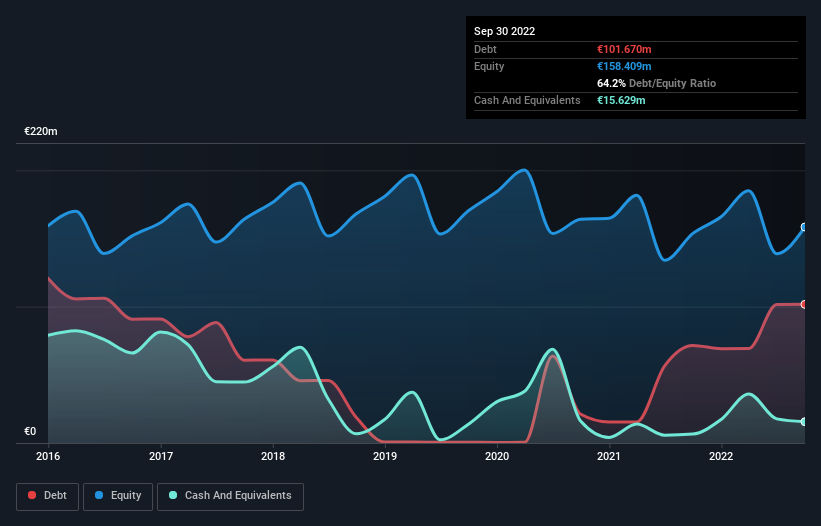Click the Debt label in tooltip
The height and width of the screenshot is (526, 821).
point(485,49)
